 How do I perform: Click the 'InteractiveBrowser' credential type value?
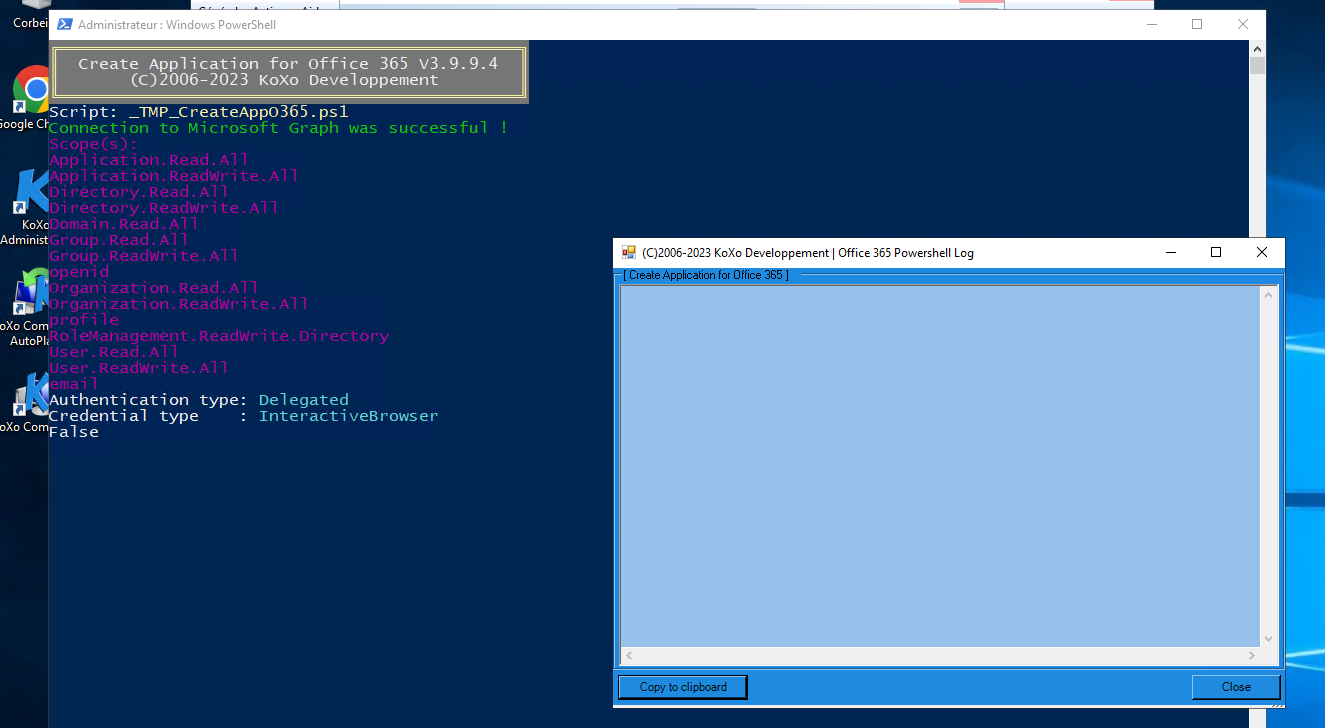348,416
